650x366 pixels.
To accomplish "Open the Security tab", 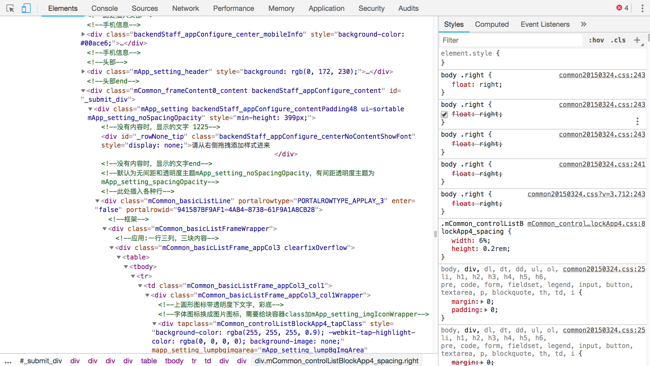I will [371, 8].
